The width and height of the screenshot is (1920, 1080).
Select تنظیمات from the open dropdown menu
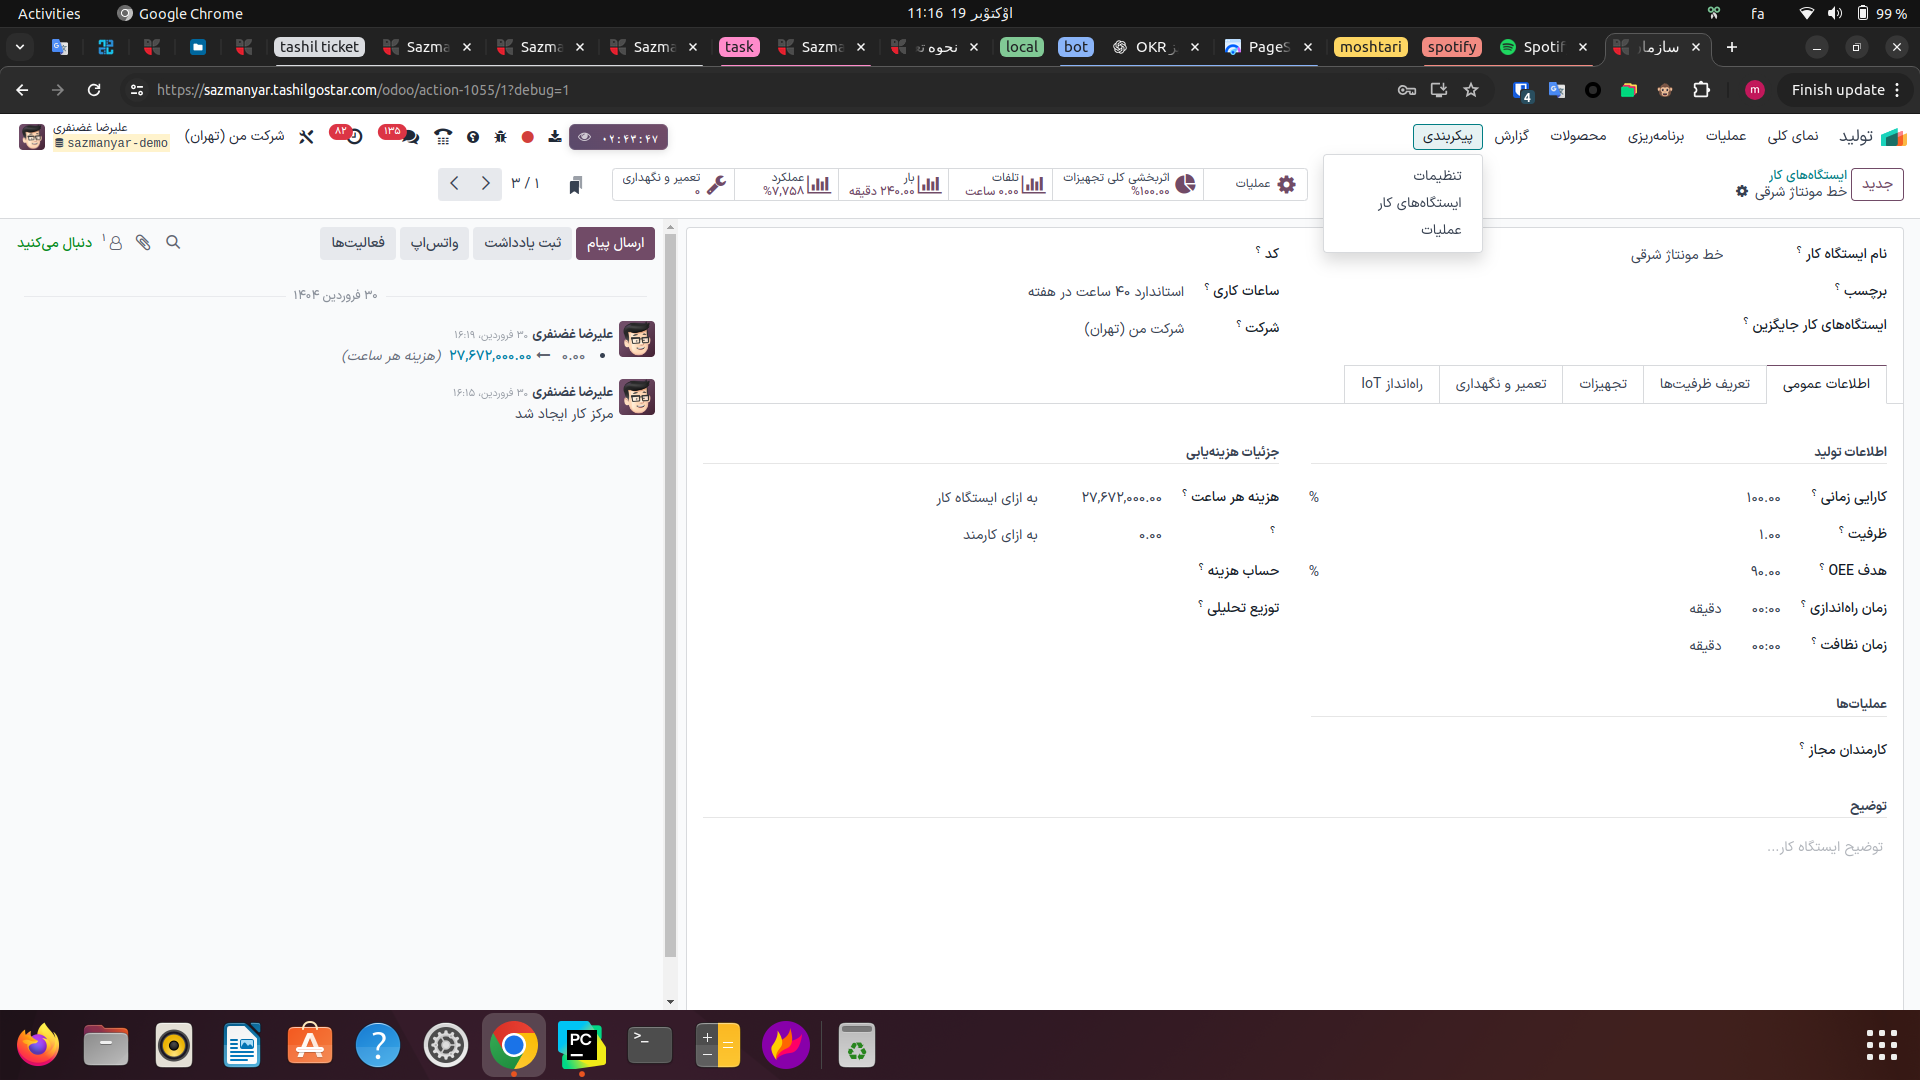(x=1437, y=175)
